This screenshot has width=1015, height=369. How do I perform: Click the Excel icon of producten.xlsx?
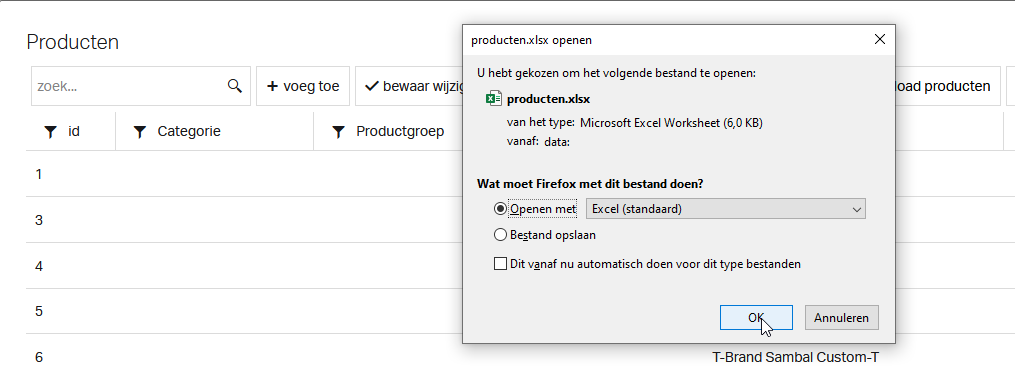coord(493,99)
